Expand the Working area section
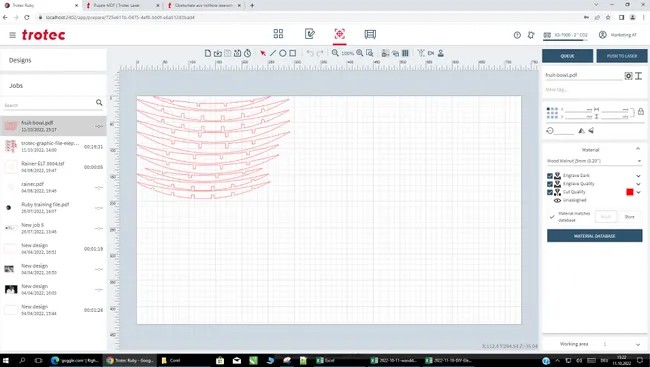 coord(638,344)
